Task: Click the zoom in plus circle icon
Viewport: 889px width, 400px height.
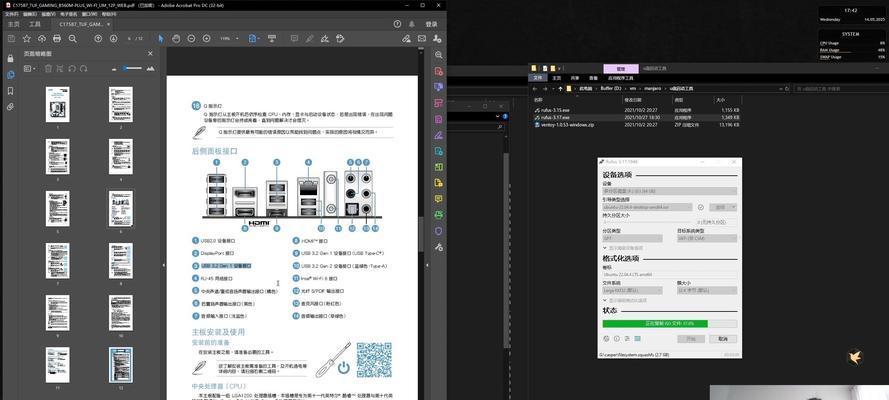Action: 206,39
